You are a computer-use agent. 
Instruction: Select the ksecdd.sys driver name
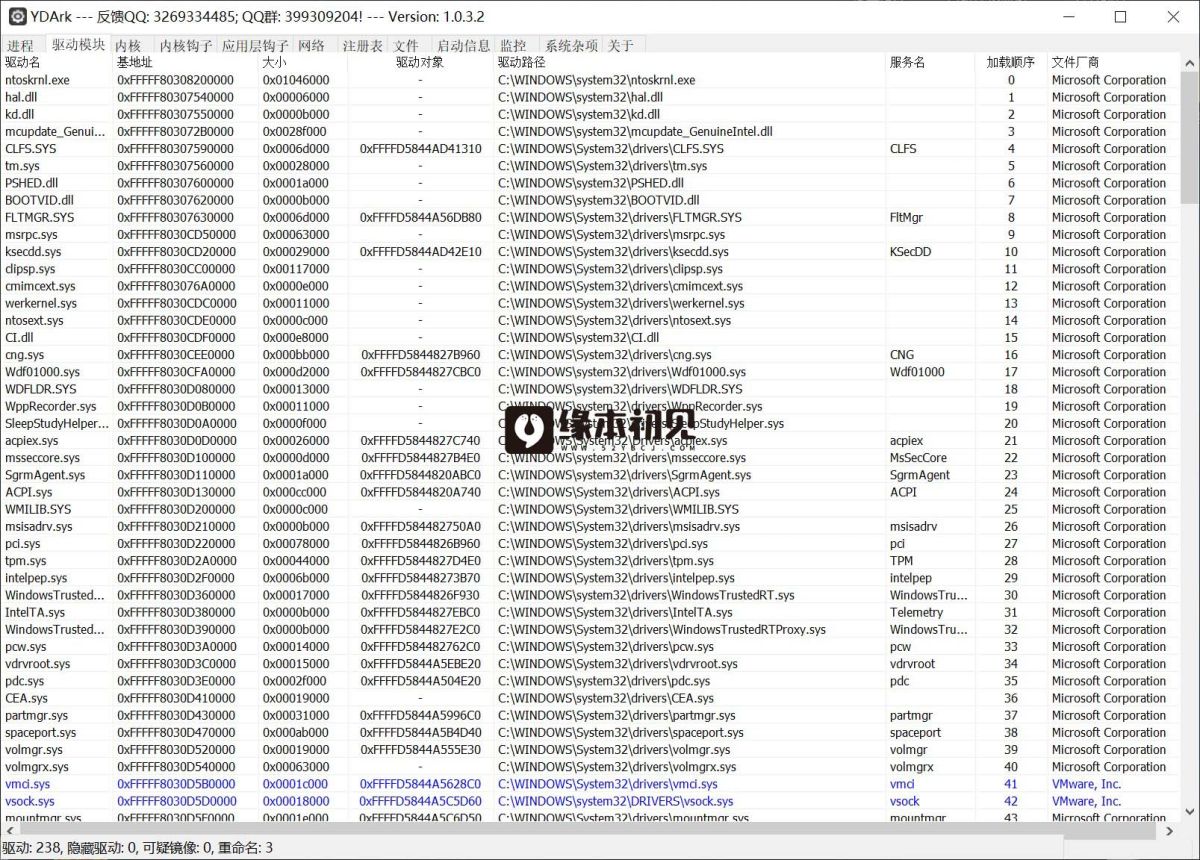click(33, 252)
